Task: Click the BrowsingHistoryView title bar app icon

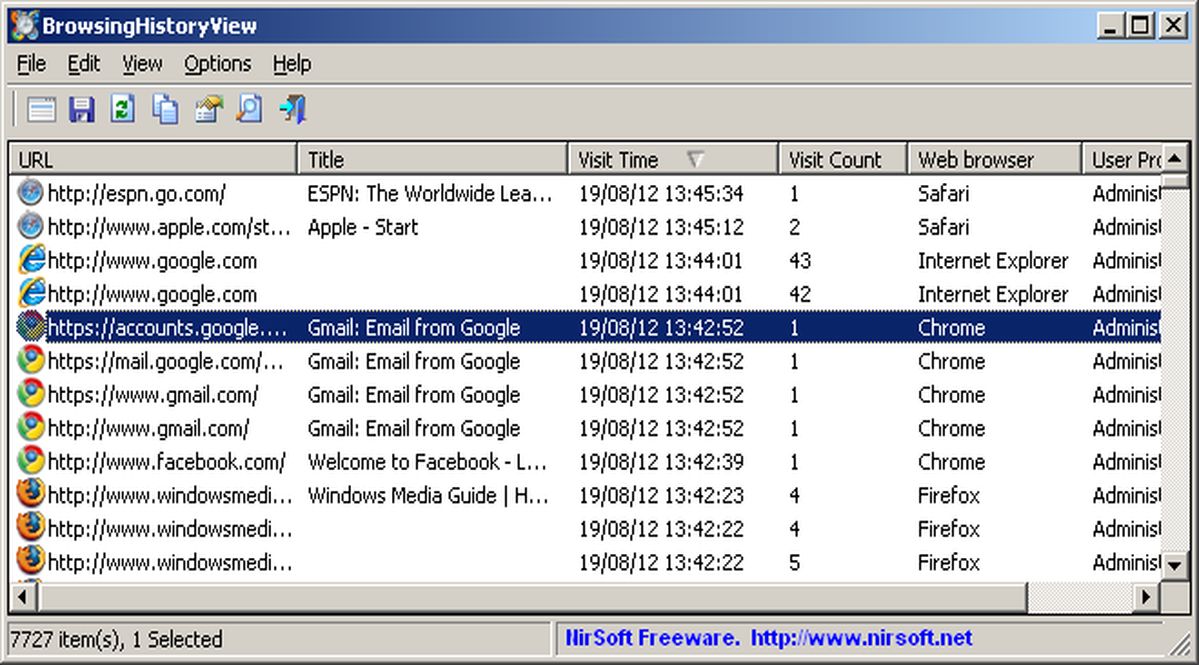Action: [24, 25]
